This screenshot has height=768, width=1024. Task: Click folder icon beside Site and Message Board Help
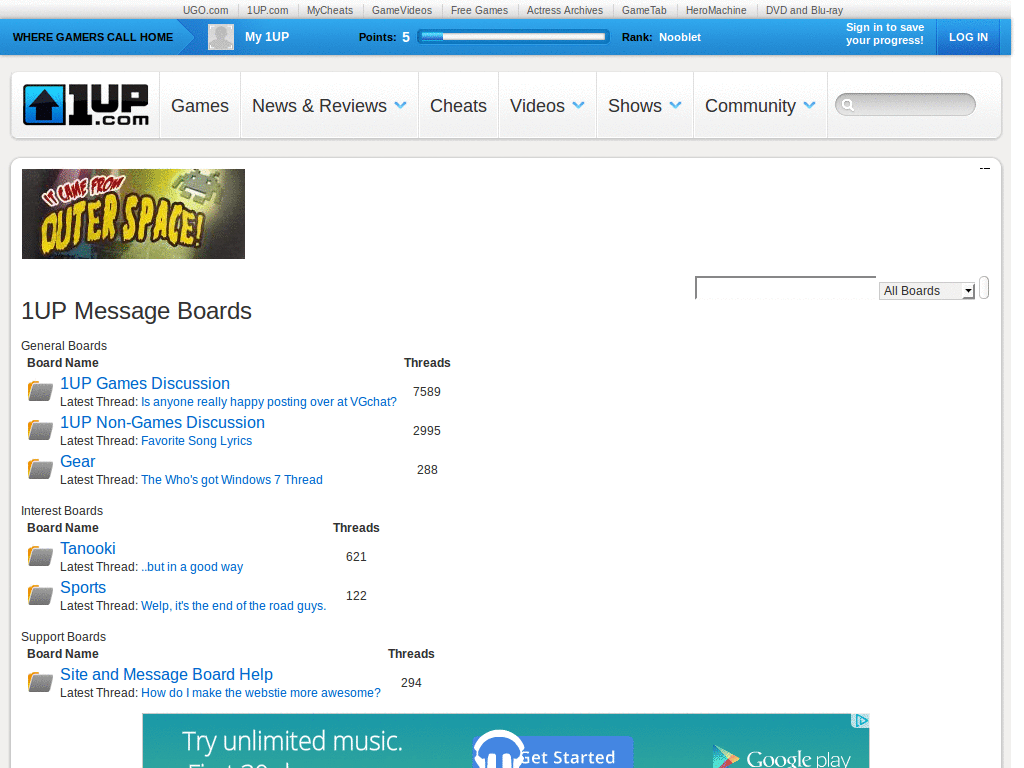pos(40,682)
